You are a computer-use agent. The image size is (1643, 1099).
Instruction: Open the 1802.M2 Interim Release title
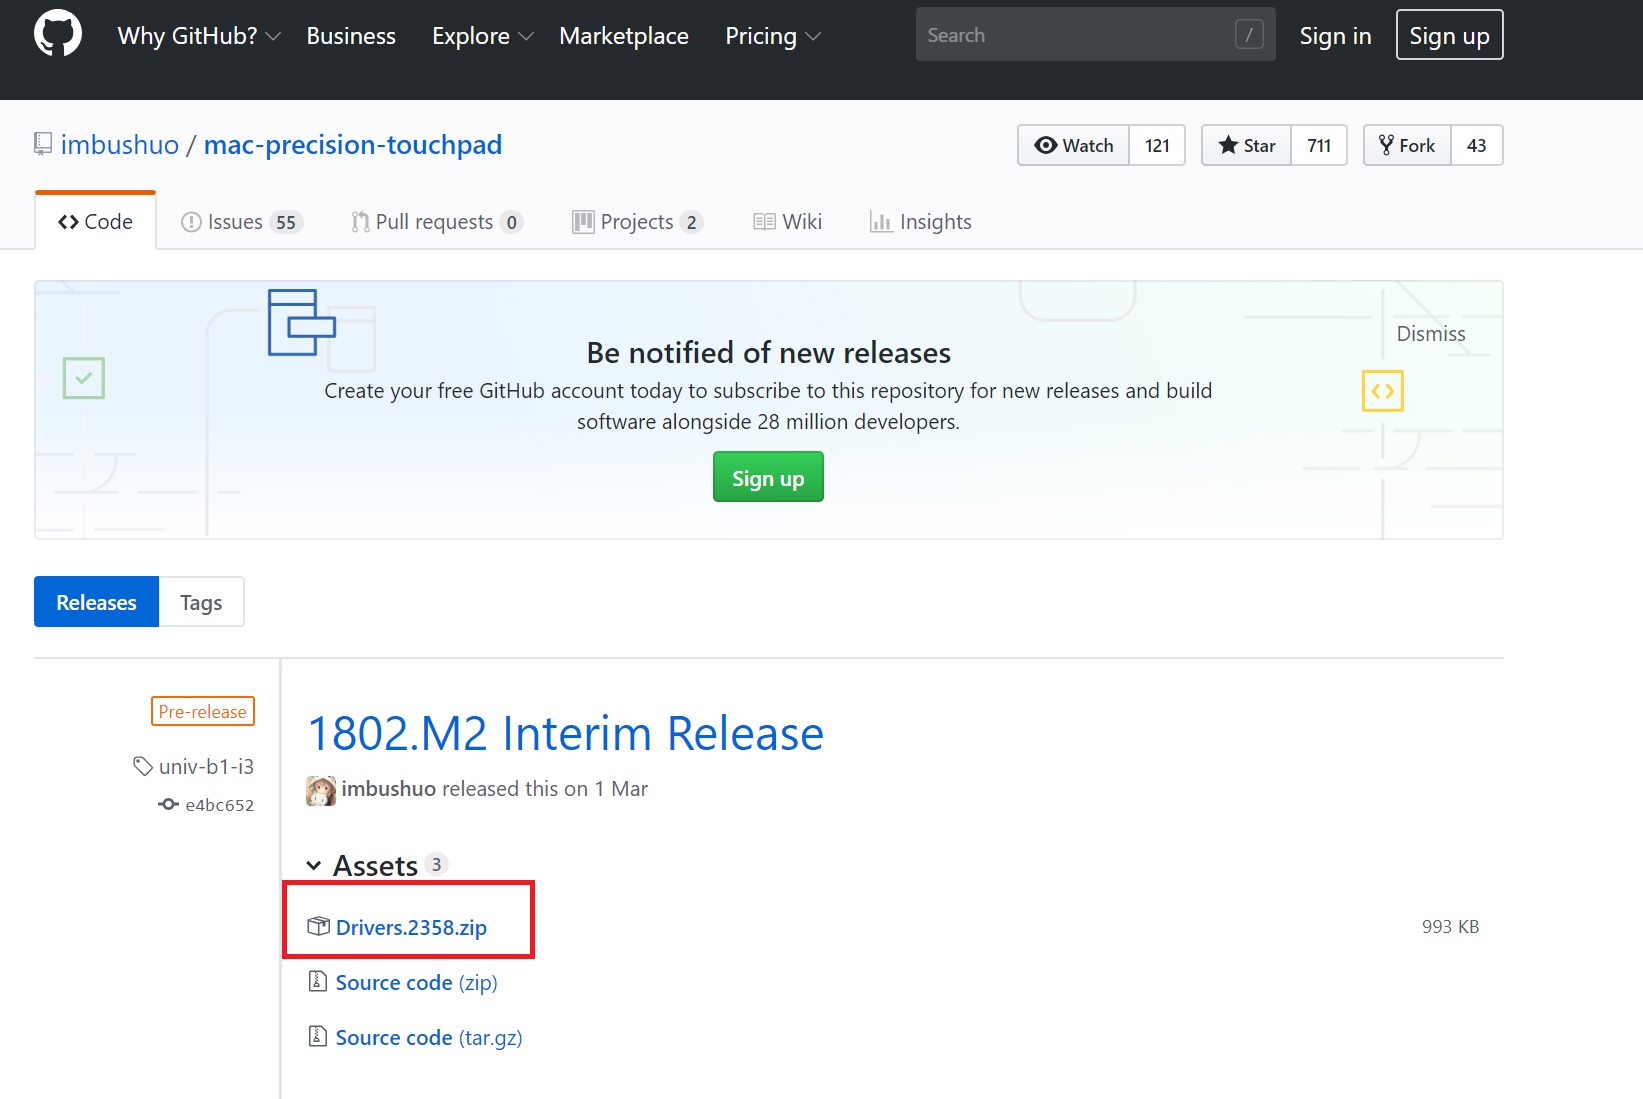click(566, 733)
